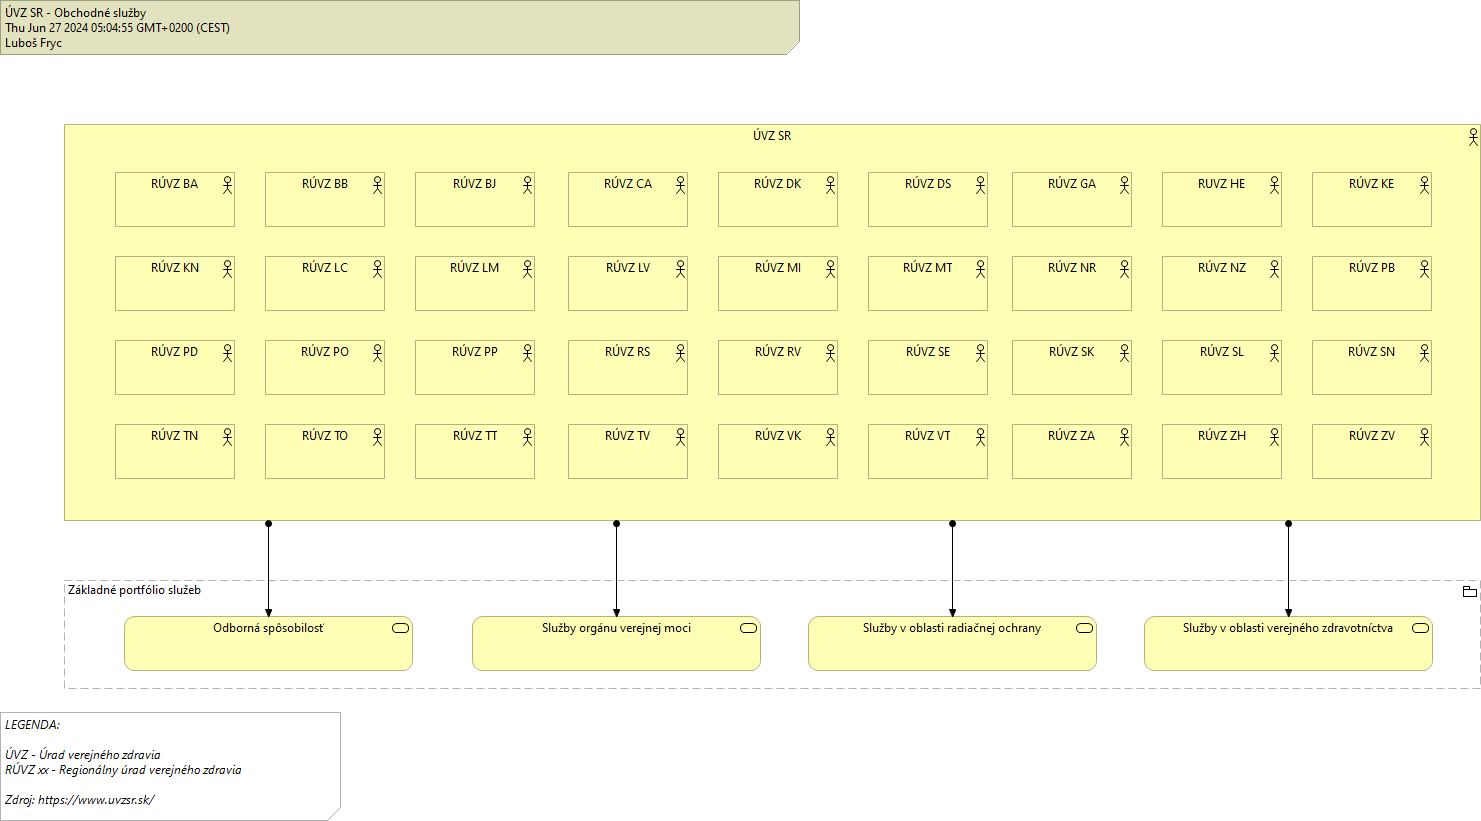The height and width of the screenshot is (821, 1481).
Task: Click the actor icon on RÚVZ KN
Action: click(x=227, y=269)
